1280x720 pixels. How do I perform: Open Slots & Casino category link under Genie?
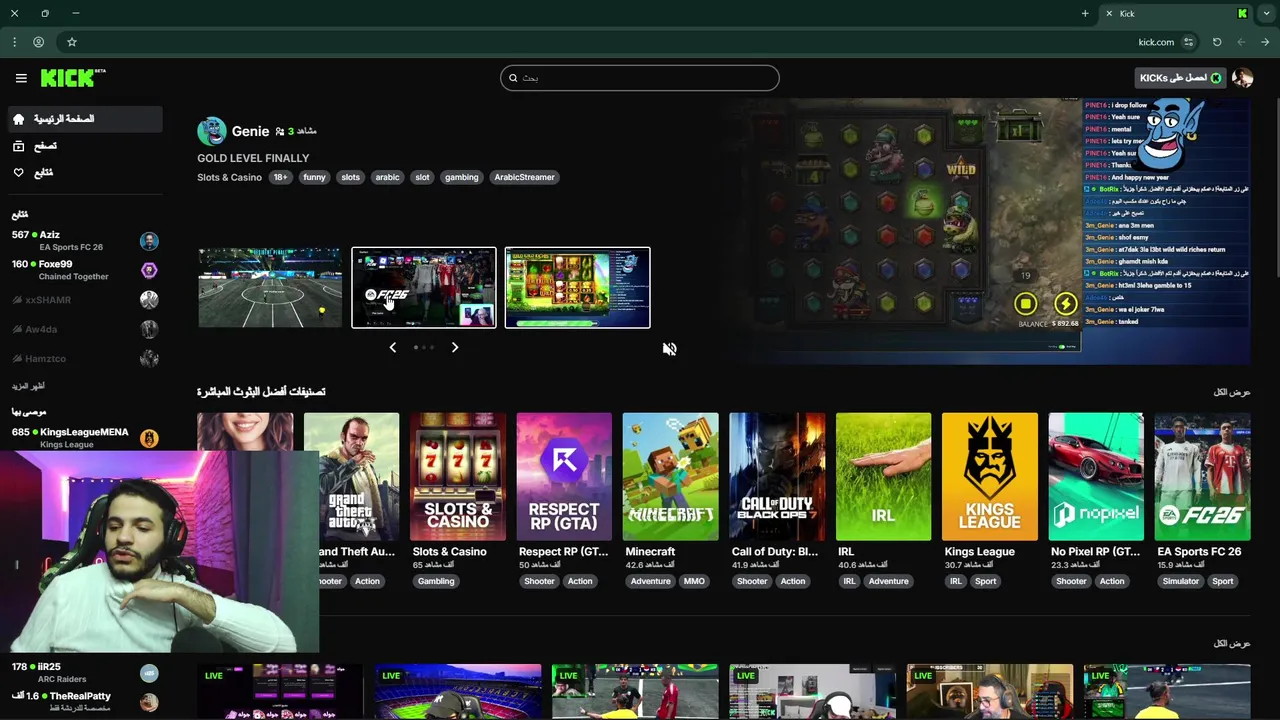(229, 177)
